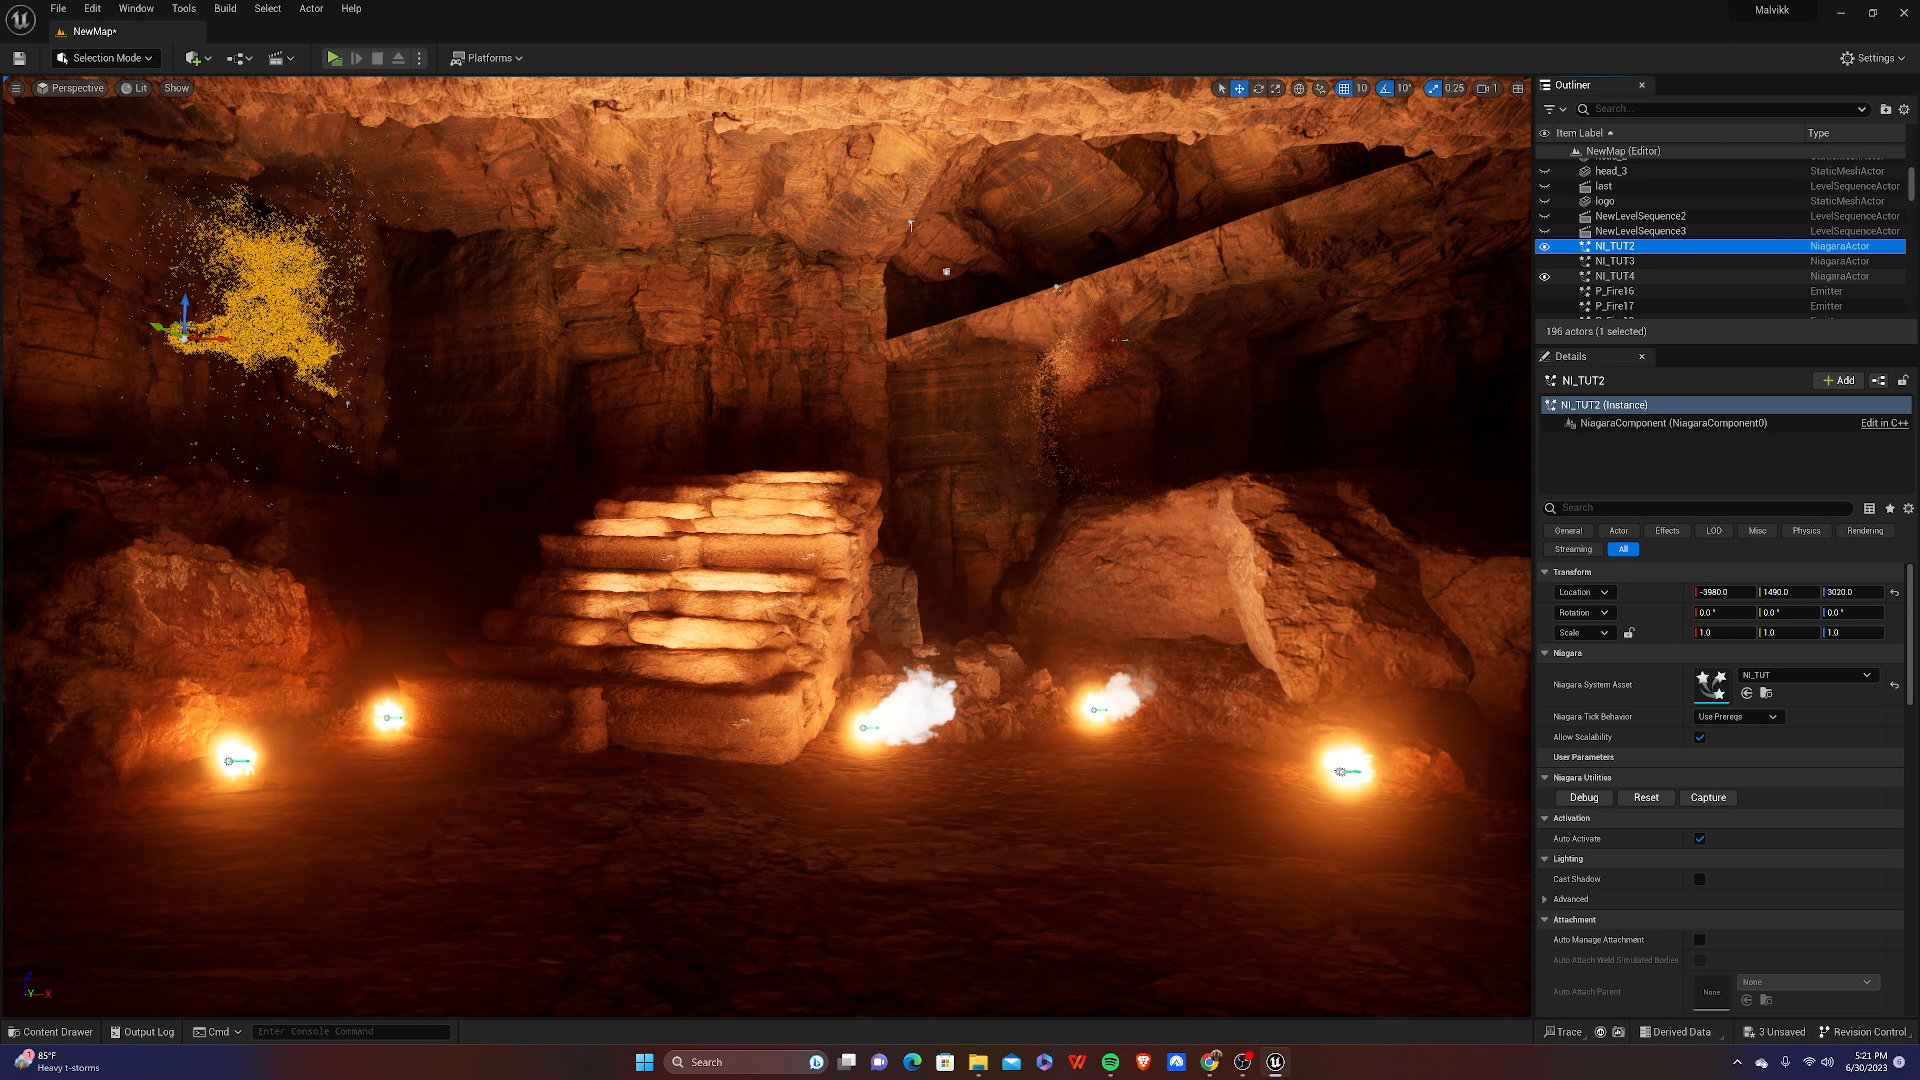Open the Niagara Tick Behavior dropdown
The image size is (1920, 1080).
(1737, 717)
